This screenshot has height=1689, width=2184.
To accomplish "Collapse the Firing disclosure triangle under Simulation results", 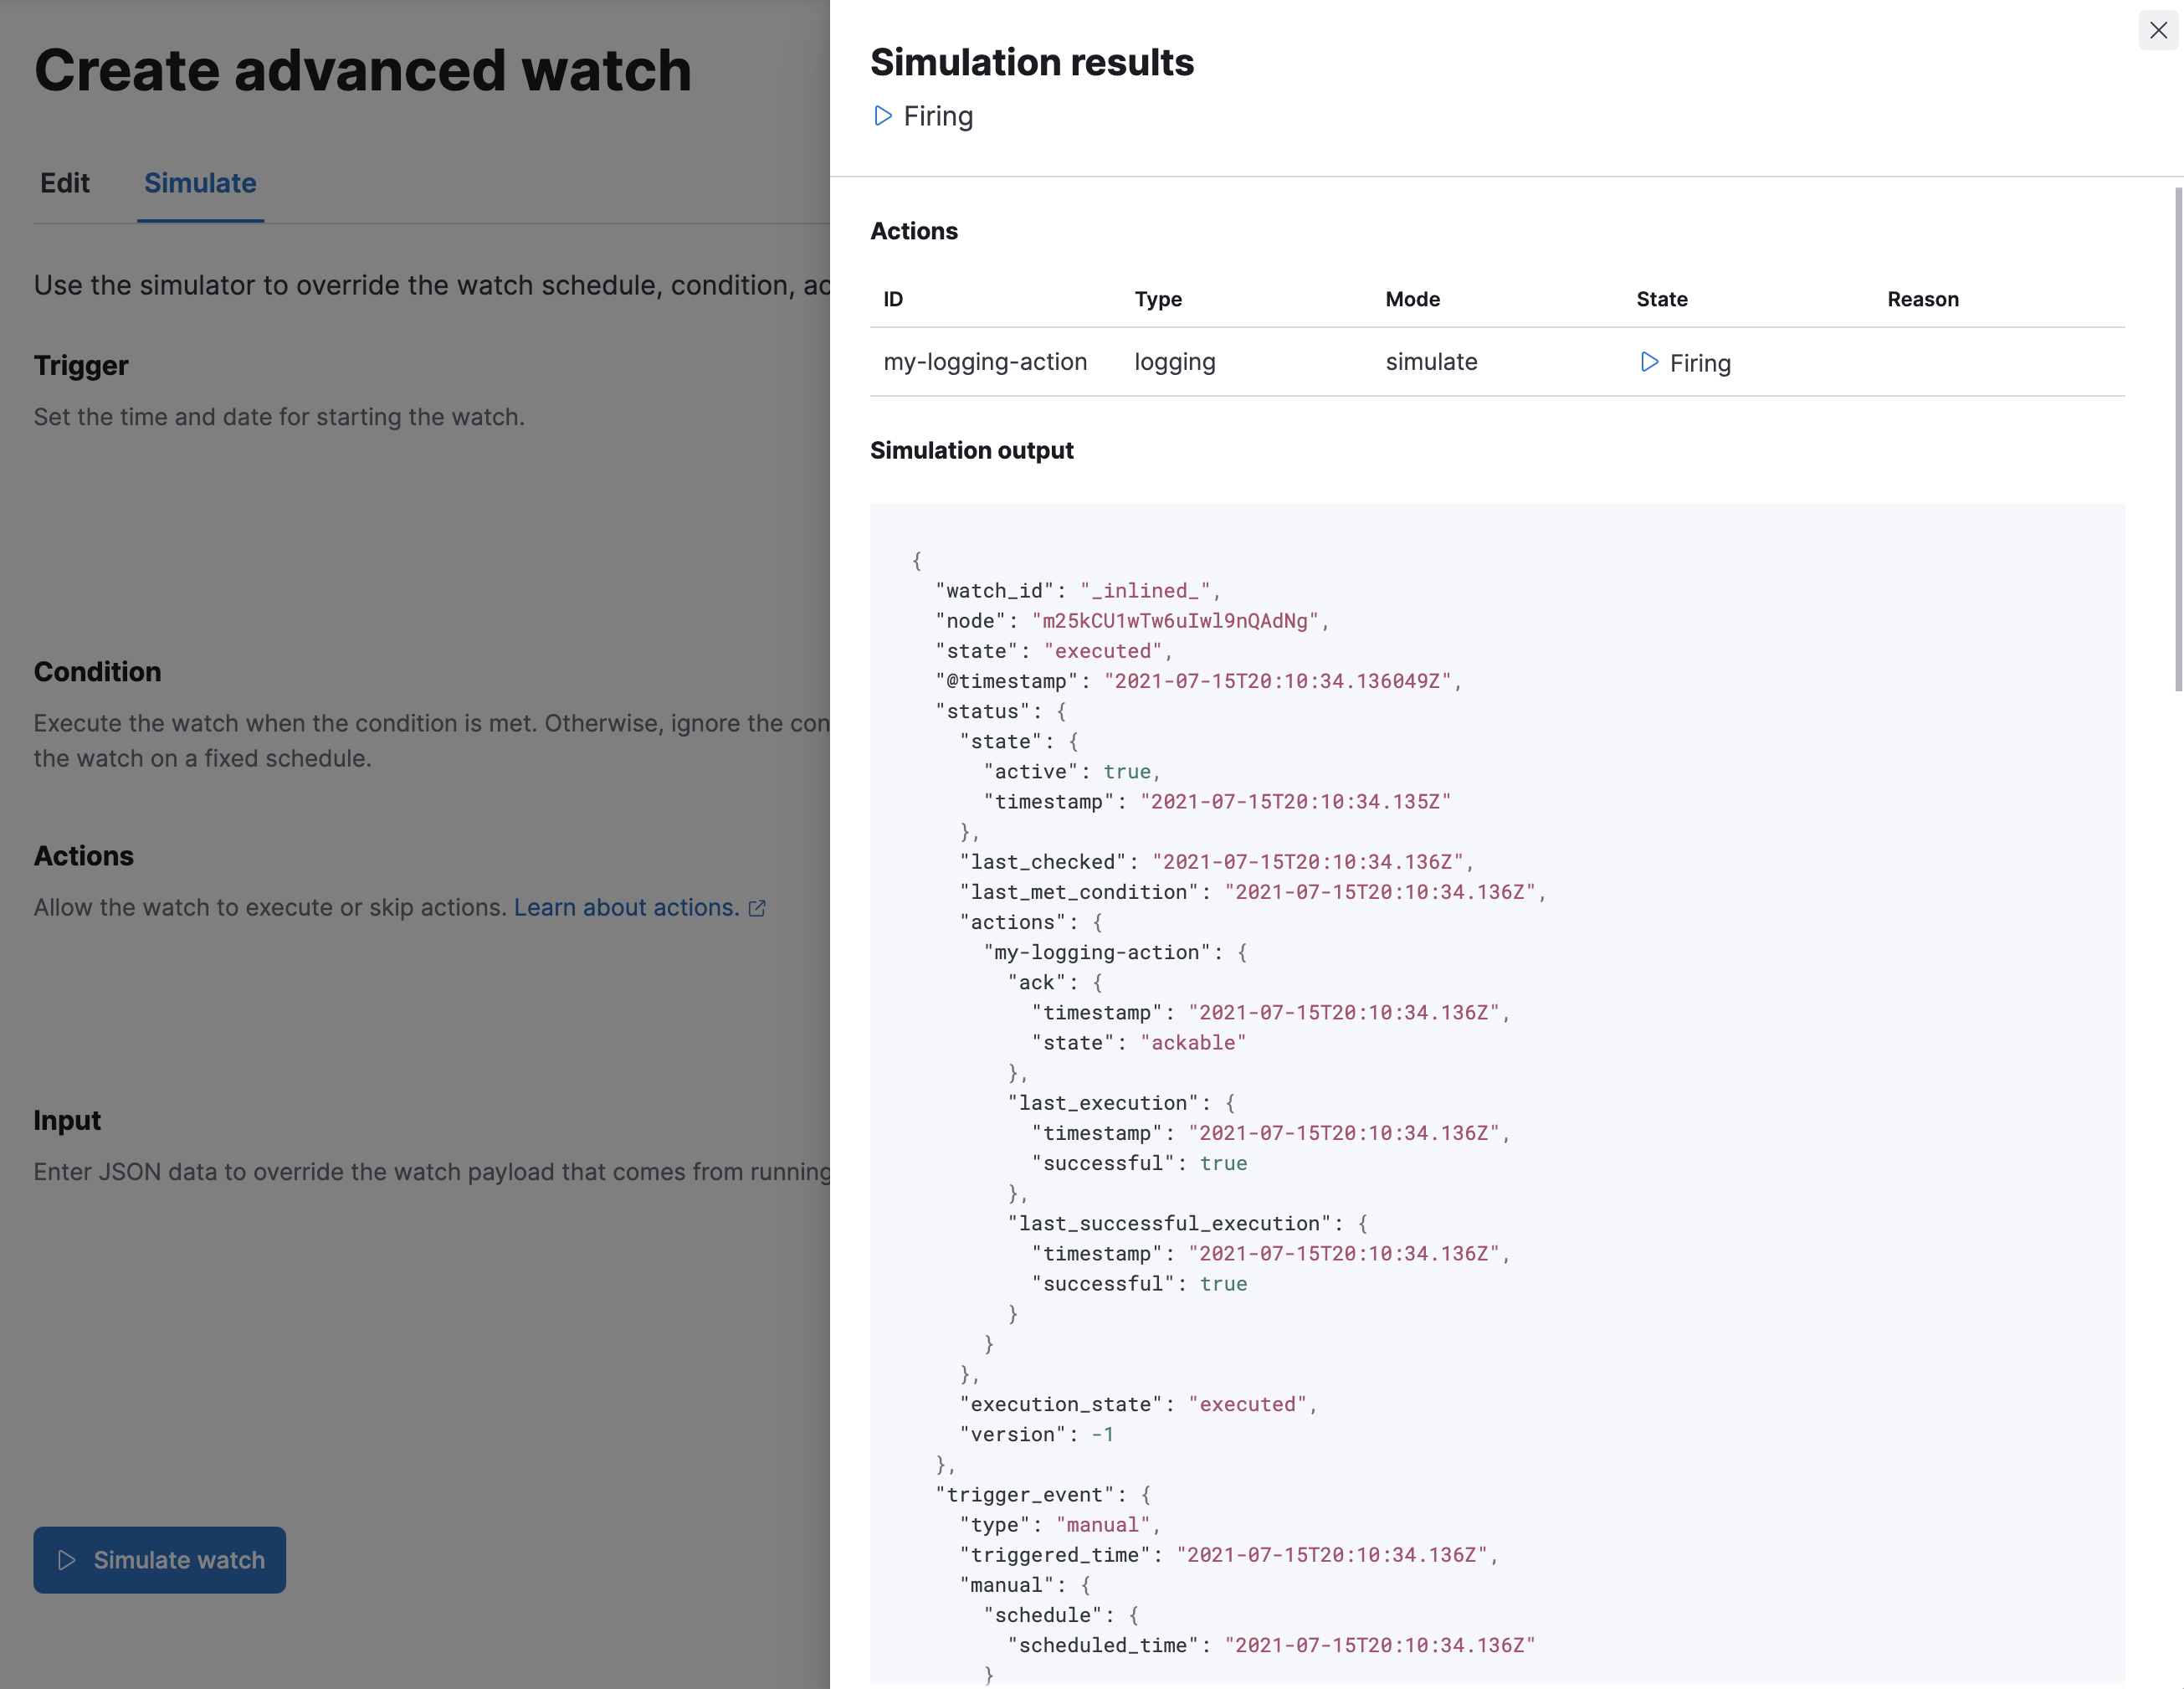I will [x=881, y=116].
